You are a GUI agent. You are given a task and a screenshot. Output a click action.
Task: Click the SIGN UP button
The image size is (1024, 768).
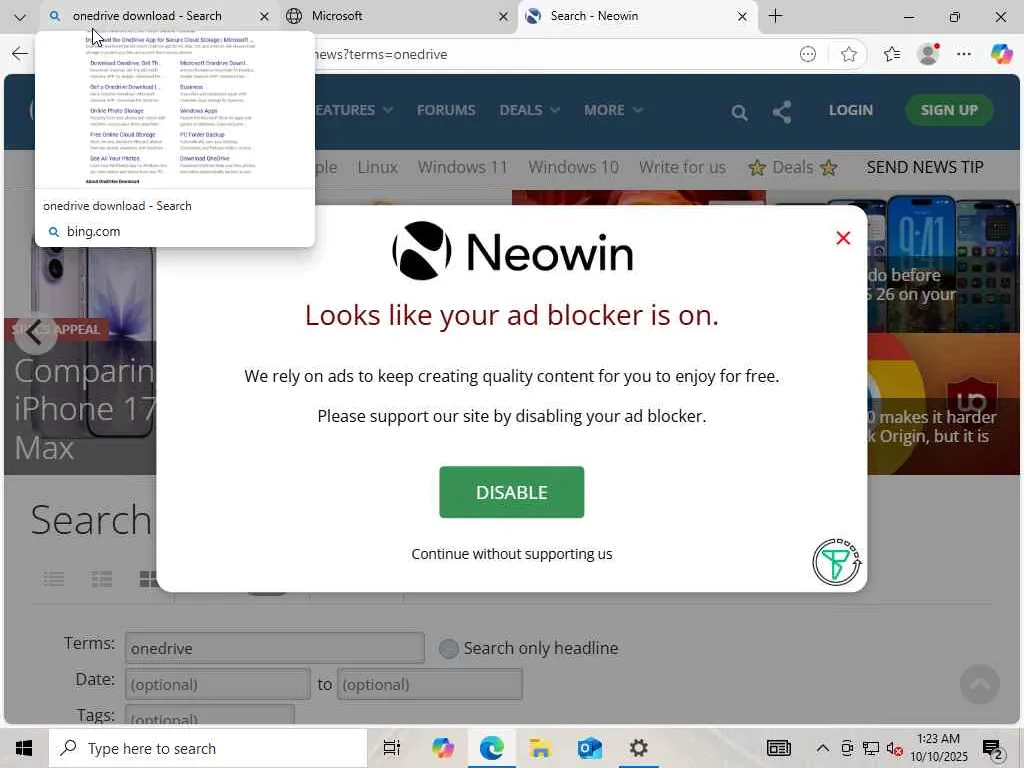coord(949,110)
